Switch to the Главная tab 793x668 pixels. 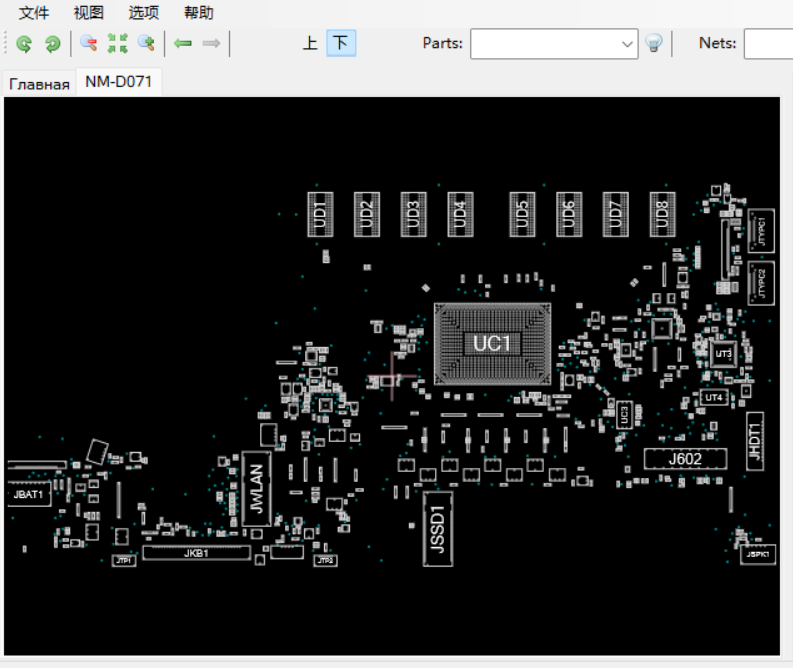point(40,84)
